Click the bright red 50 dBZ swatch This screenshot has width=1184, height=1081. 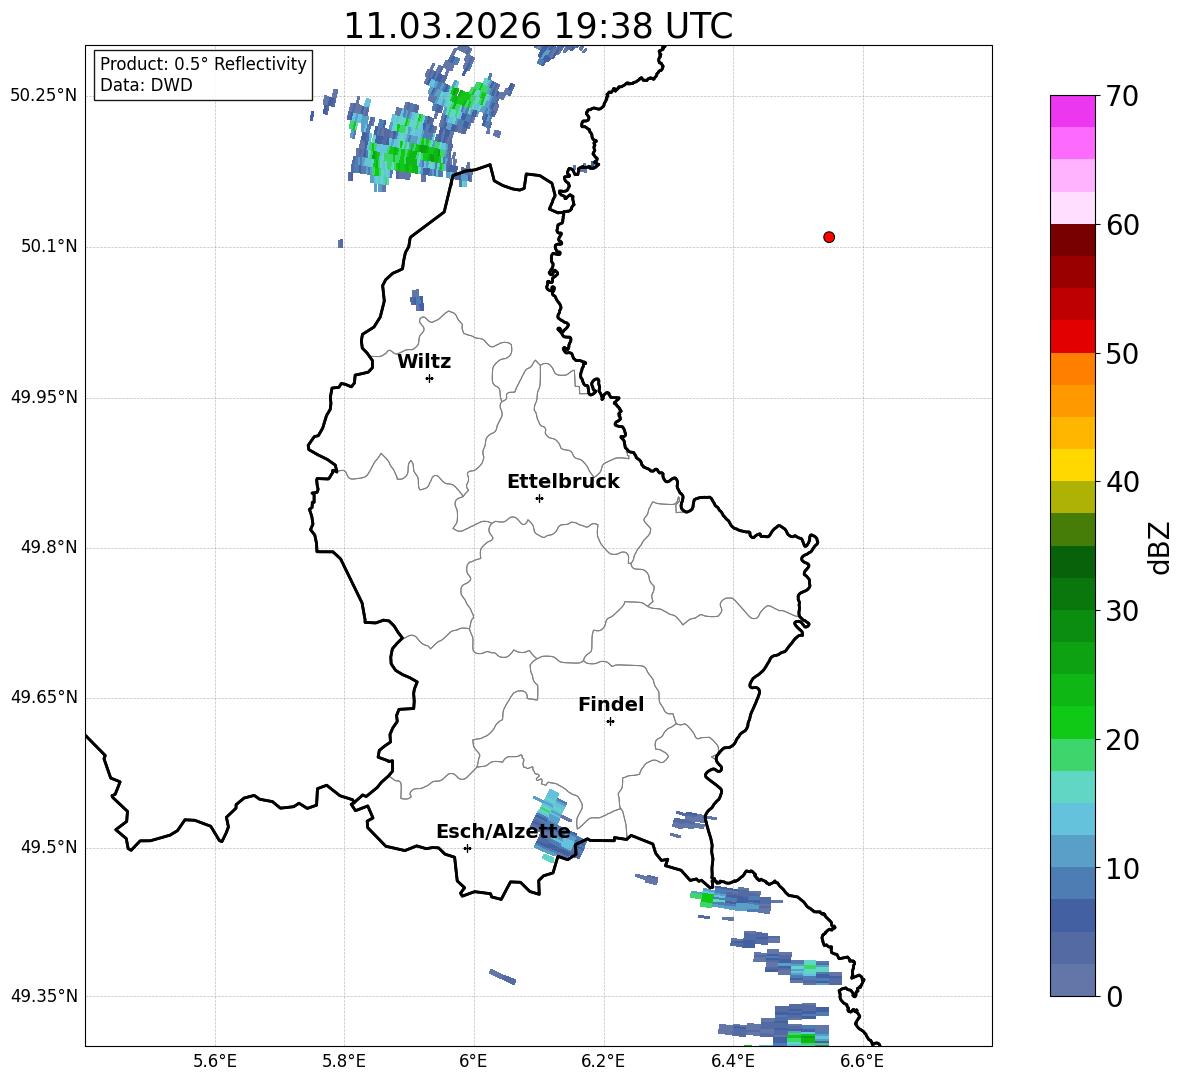[x=1072, y=337]
